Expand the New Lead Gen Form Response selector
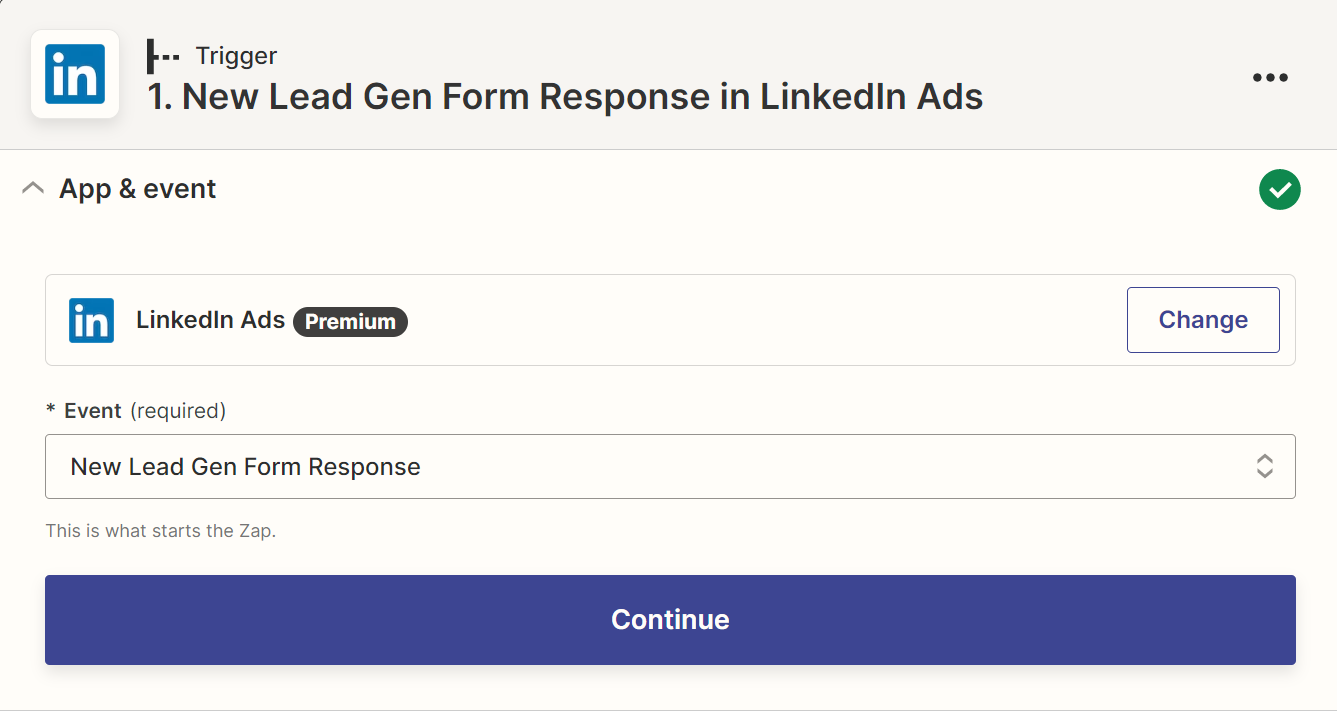This screenshot has width=1337, height=711. [670, 466]
